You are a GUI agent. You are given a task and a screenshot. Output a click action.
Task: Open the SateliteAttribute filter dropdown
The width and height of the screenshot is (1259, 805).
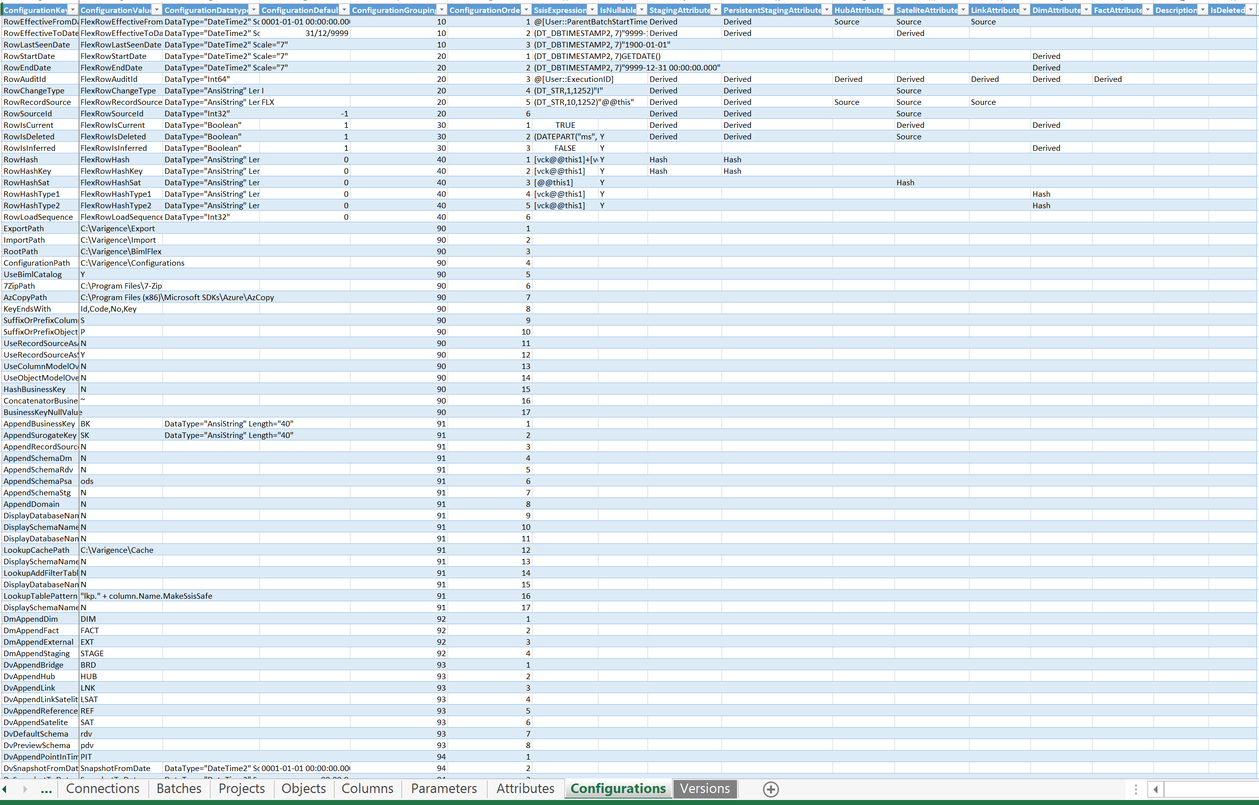(x=961, y=10)
